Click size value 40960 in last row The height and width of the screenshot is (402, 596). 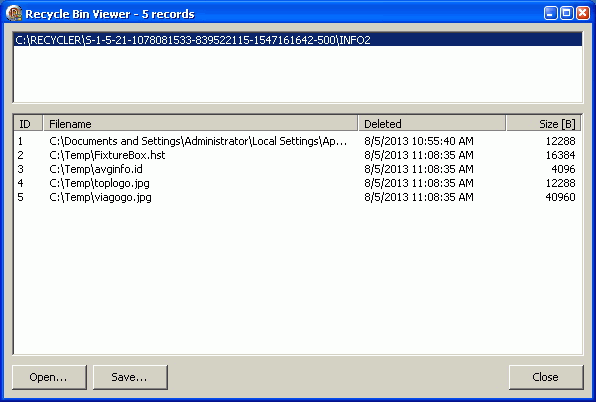560,197
